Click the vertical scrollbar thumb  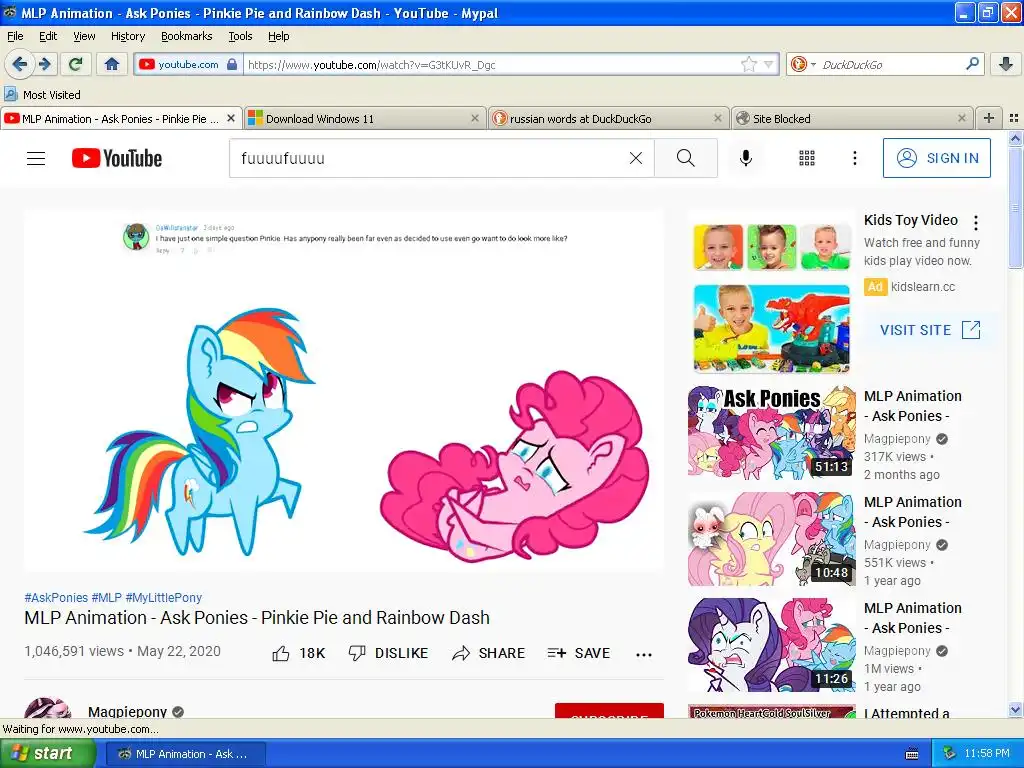pyautogui.click(x=1015, y=208)
